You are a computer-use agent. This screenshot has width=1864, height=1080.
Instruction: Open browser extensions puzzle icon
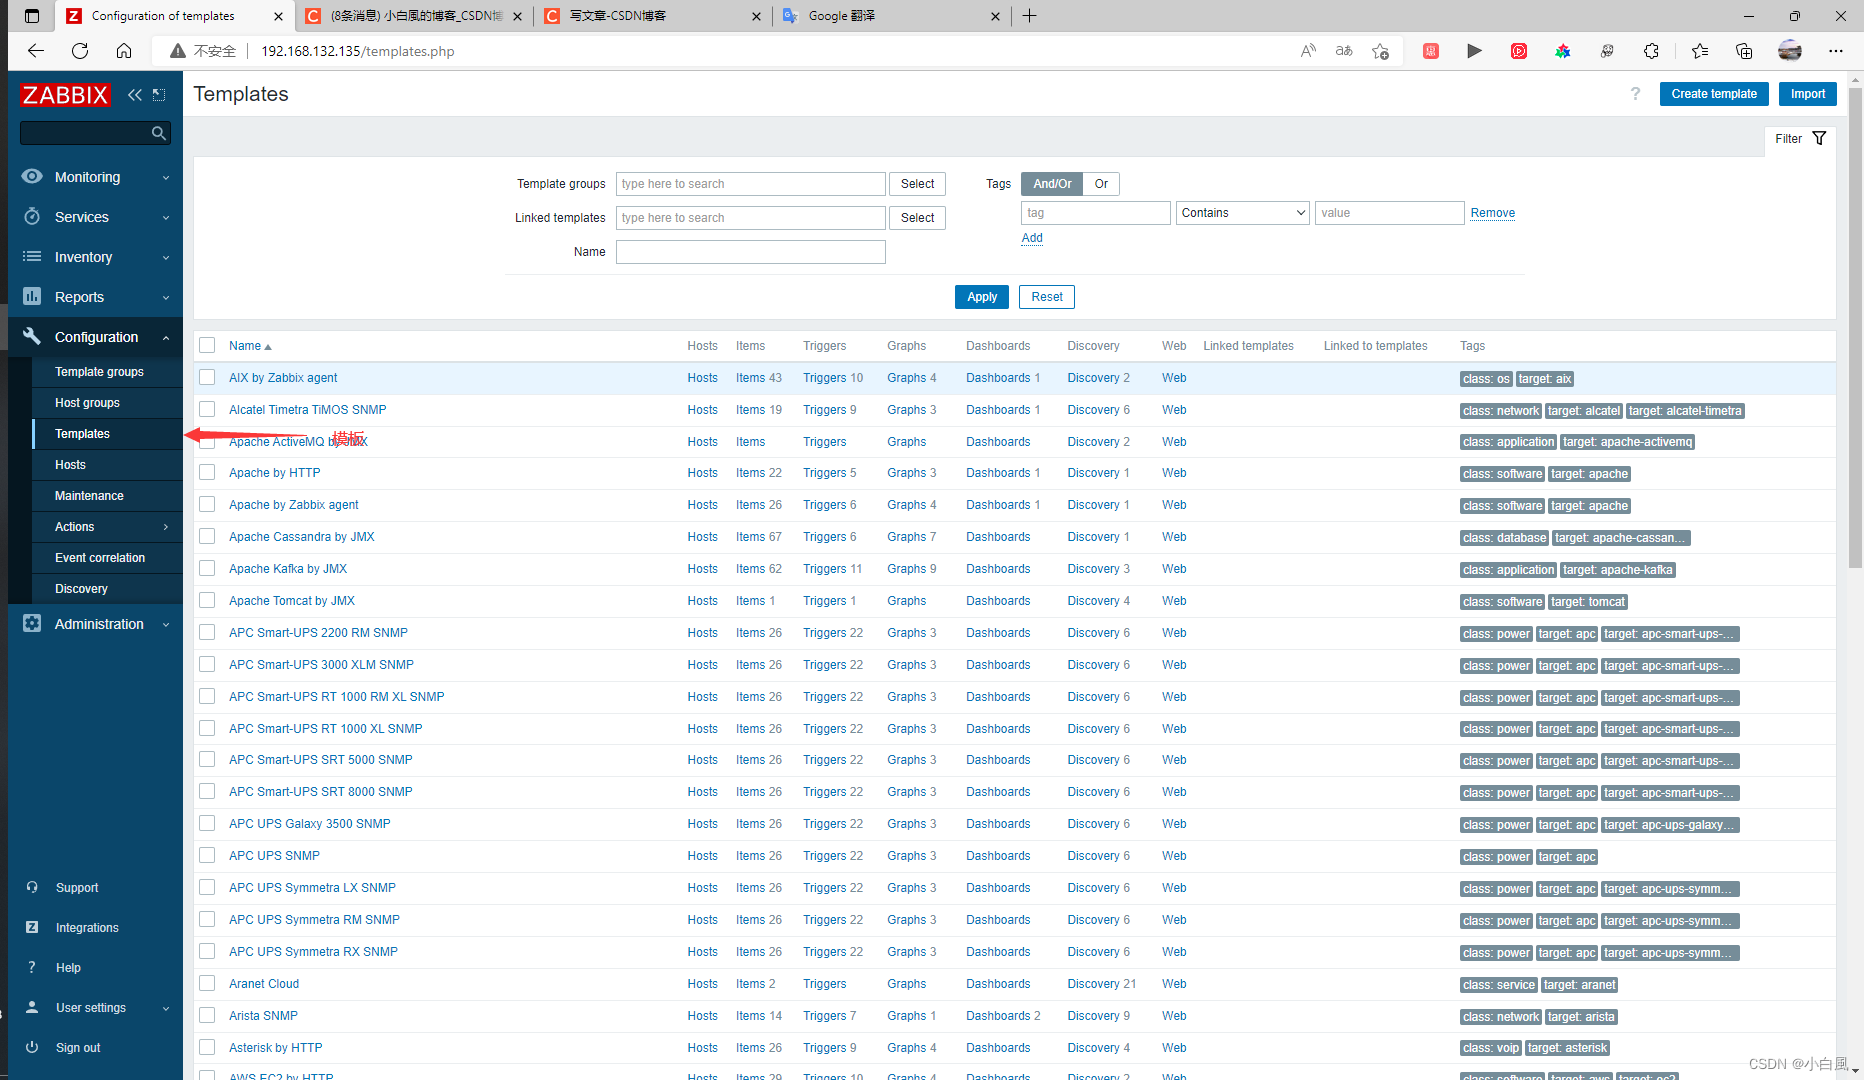click(1651, 51)
